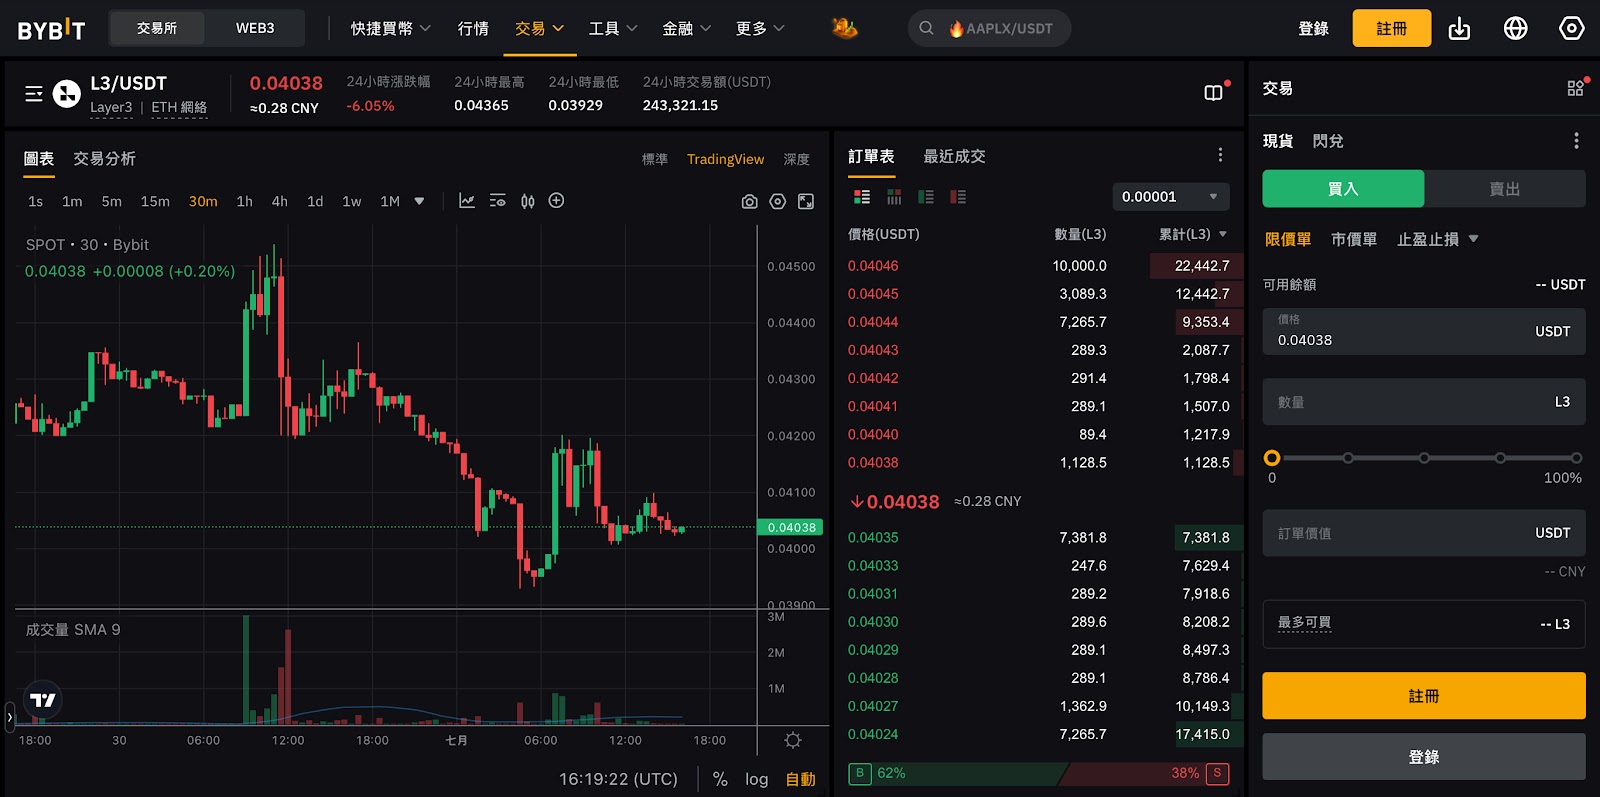The height and width of the screenshot is (797, 1600).
Task: Switch to 賣出 sell side
Action: 1505,188
